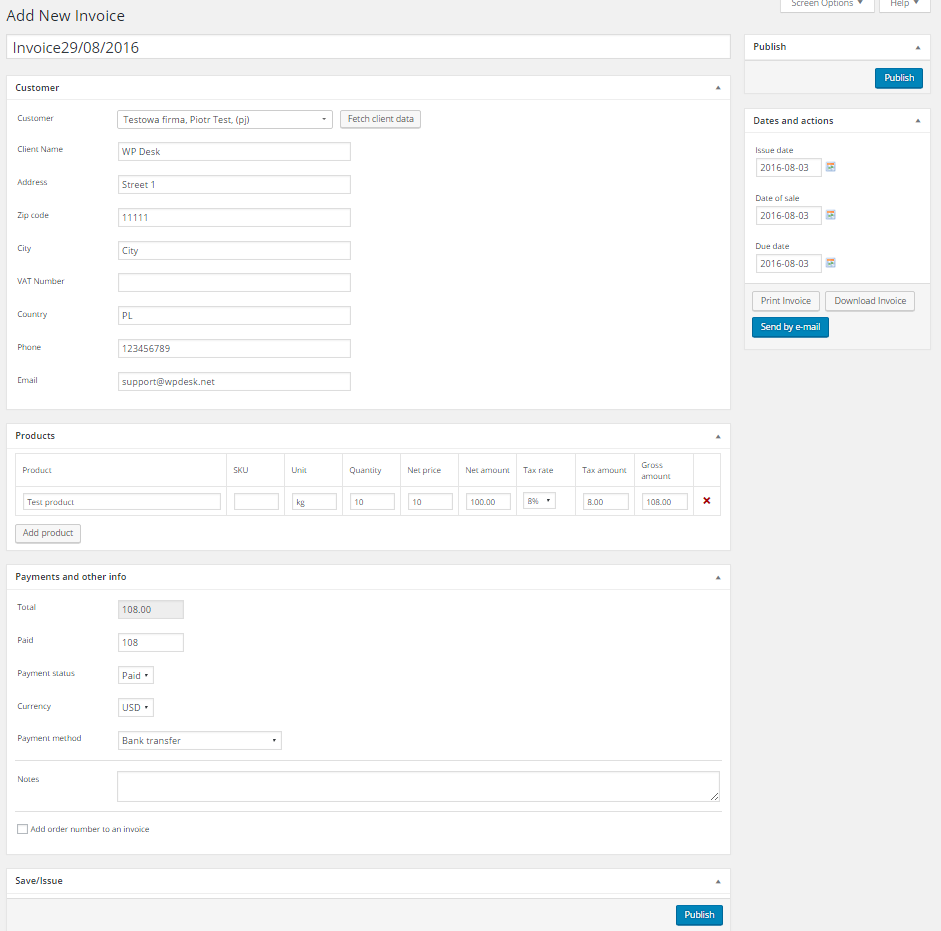Click into the Notes text area
This screenshot has height=931, width=941.
point(418,786)
